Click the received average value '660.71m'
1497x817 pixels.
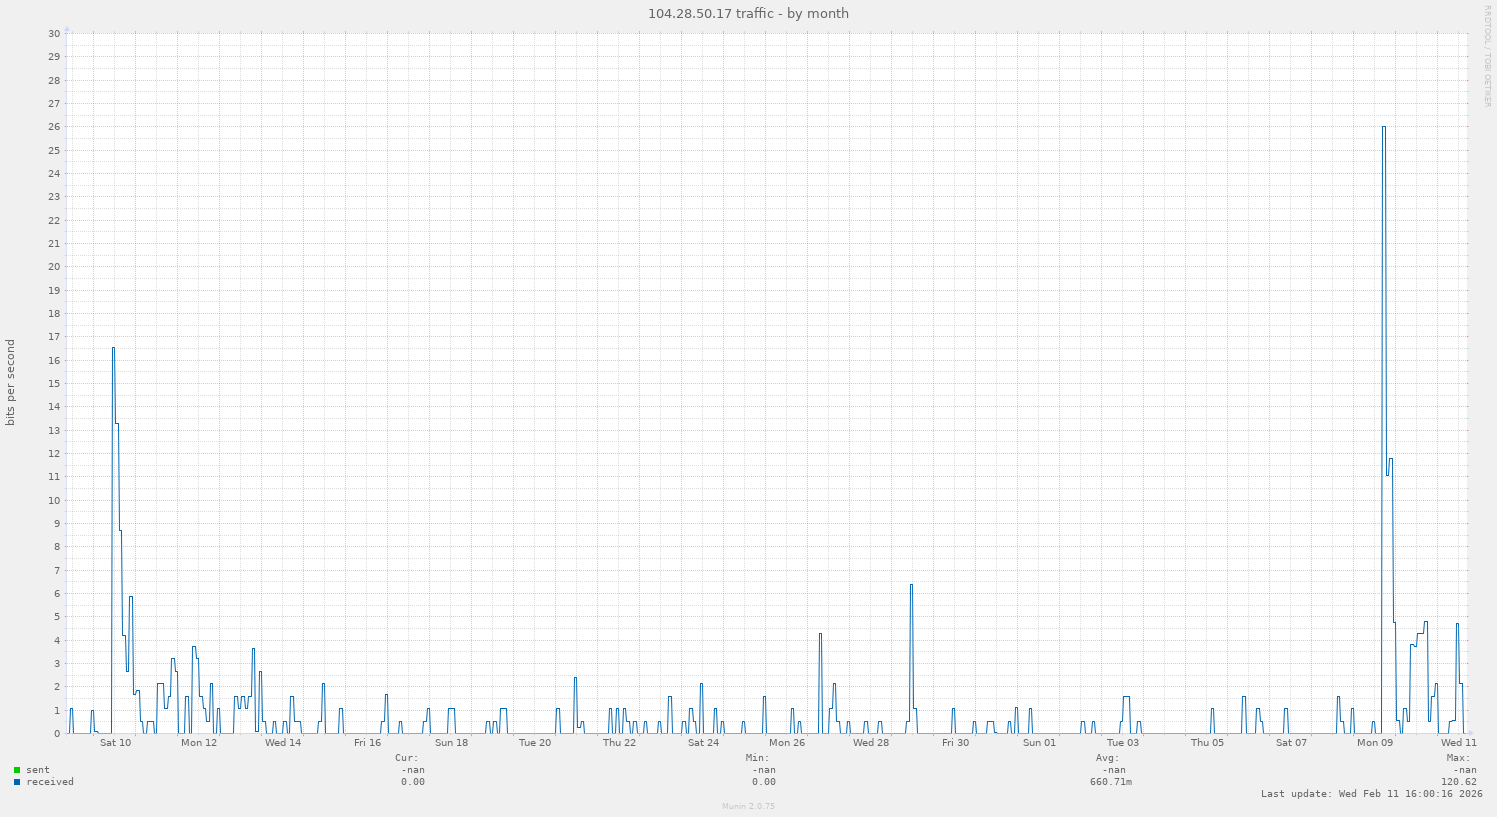(1111, 782)
